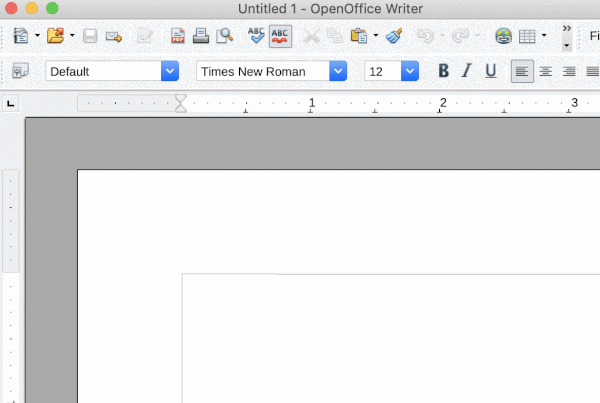Click the yellow minimize window button
The width and height of the screenshot is (600, 403).
tap(32, 8)
